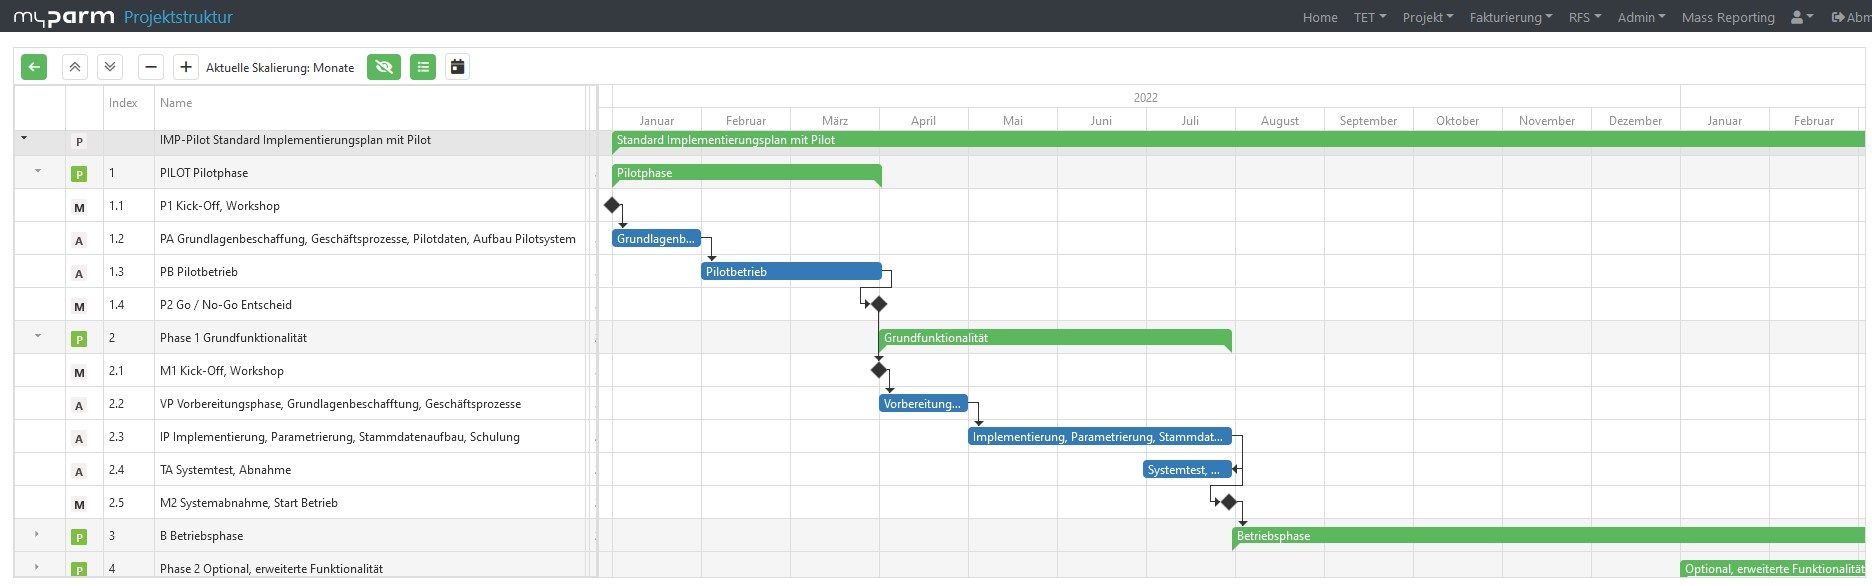
Task: Expand the B Betriebsphase row
Action: point(37,535)
